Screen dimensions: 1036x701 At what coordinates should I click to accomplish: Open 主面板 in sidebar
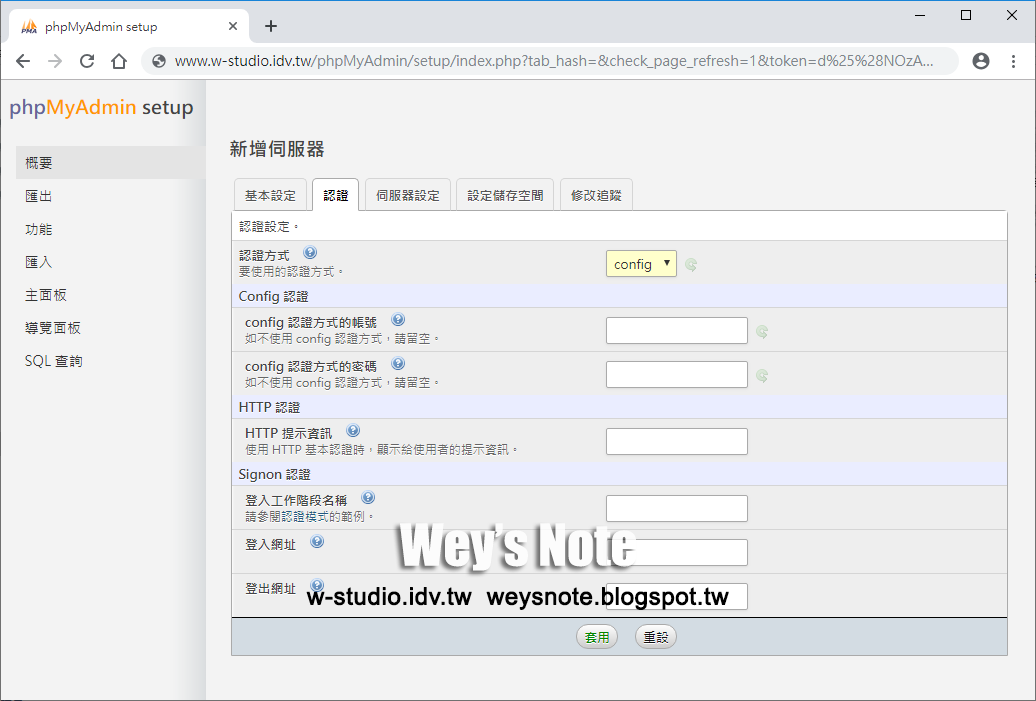(x=110, y=295)
